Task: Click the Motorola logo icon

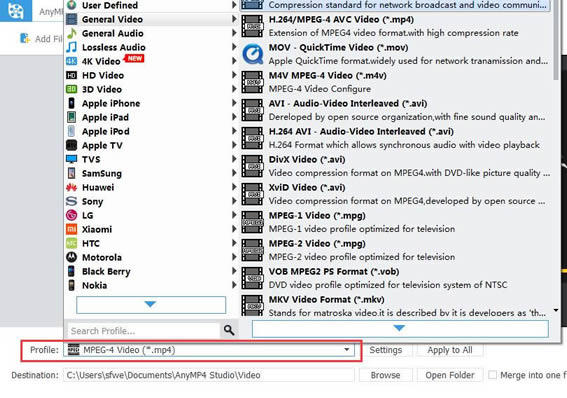Action: 71,257
